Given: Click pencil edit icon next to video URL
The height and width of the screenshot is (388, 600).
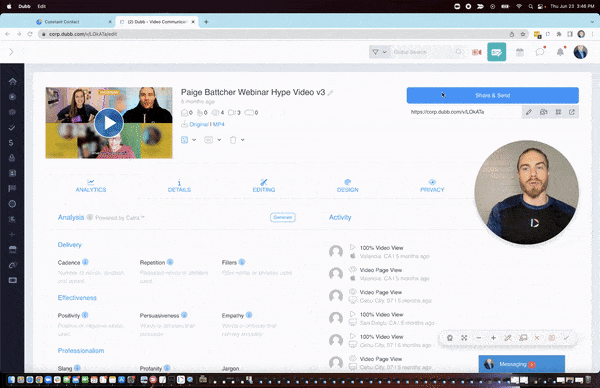Looking at the screenshot, I should click(528, 112).
